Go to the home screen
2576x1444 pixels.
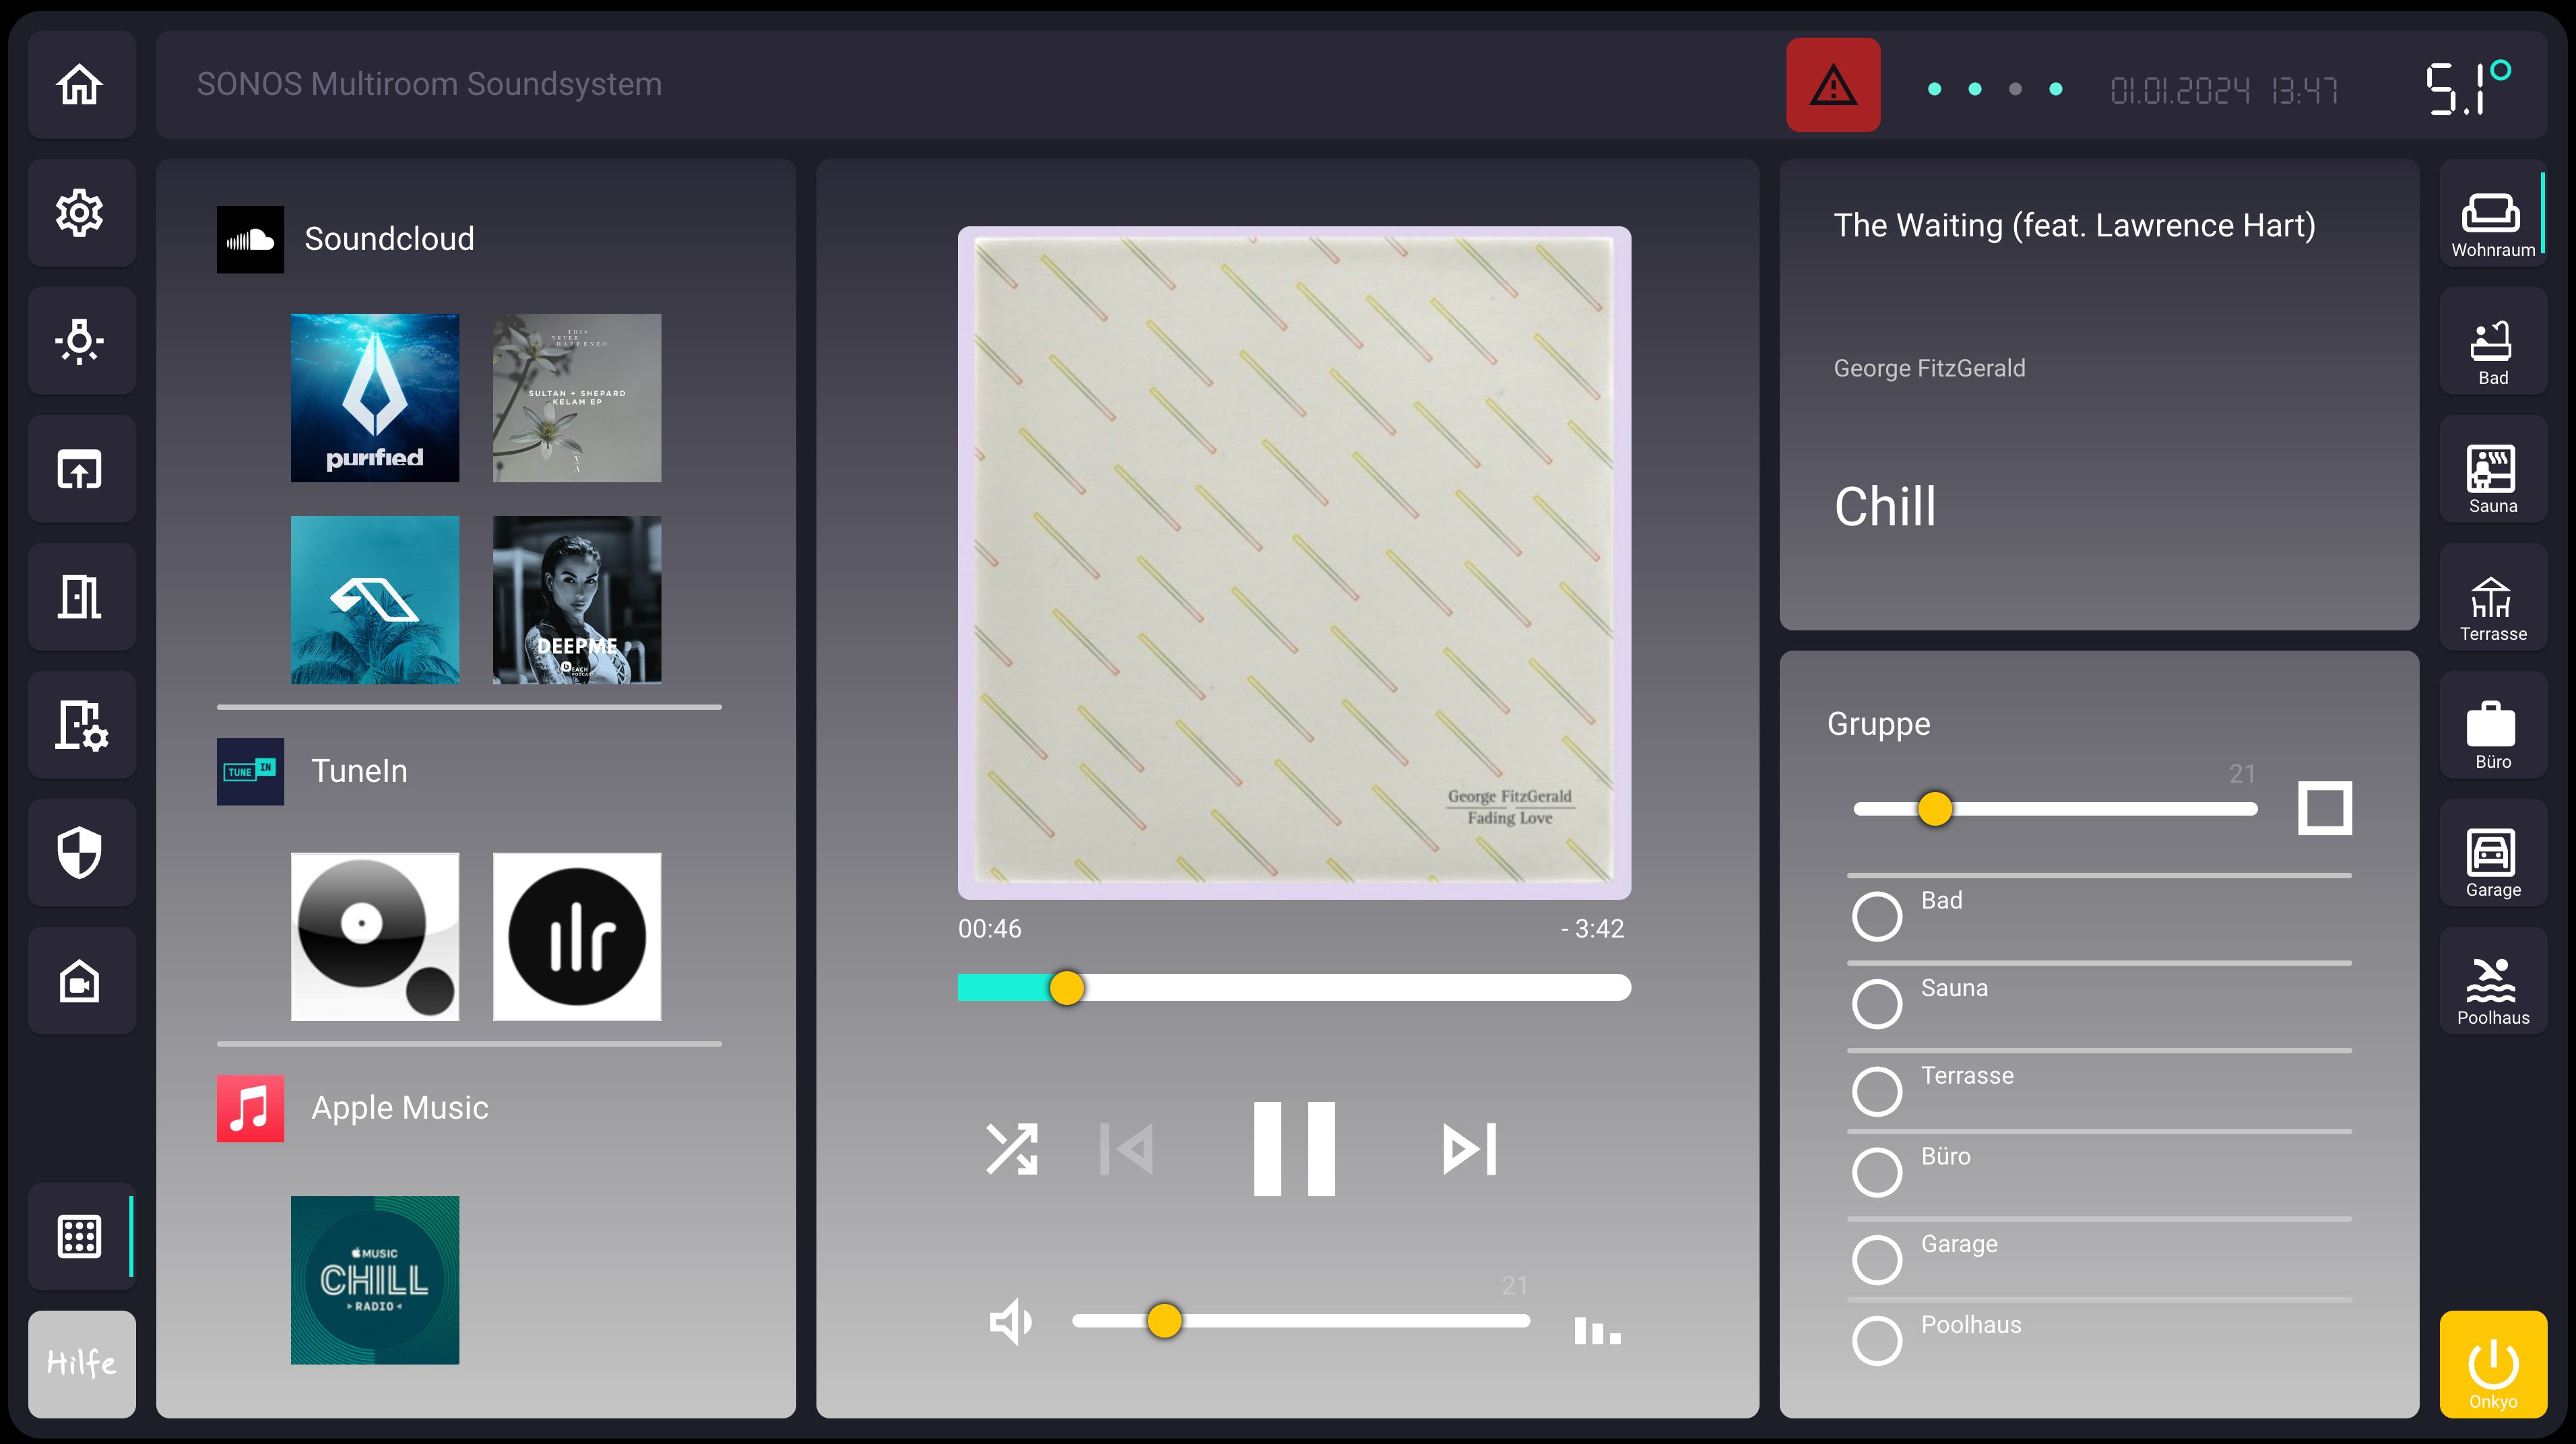(80, 85)
